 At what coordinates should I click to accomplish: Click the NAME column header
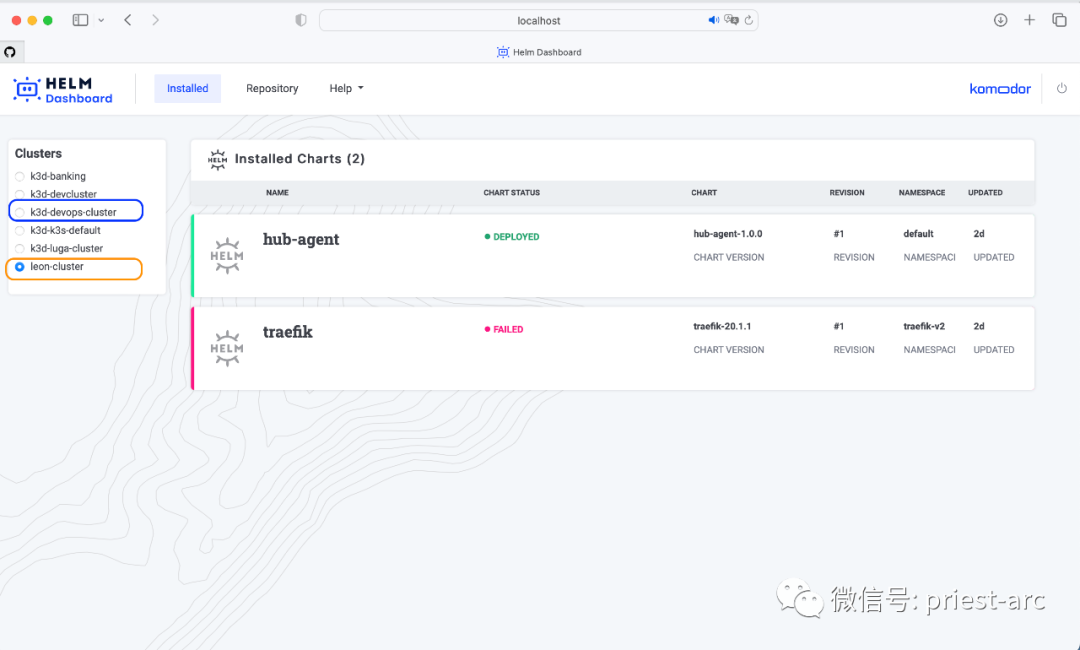pyautogui.click(x=277, y=193)
